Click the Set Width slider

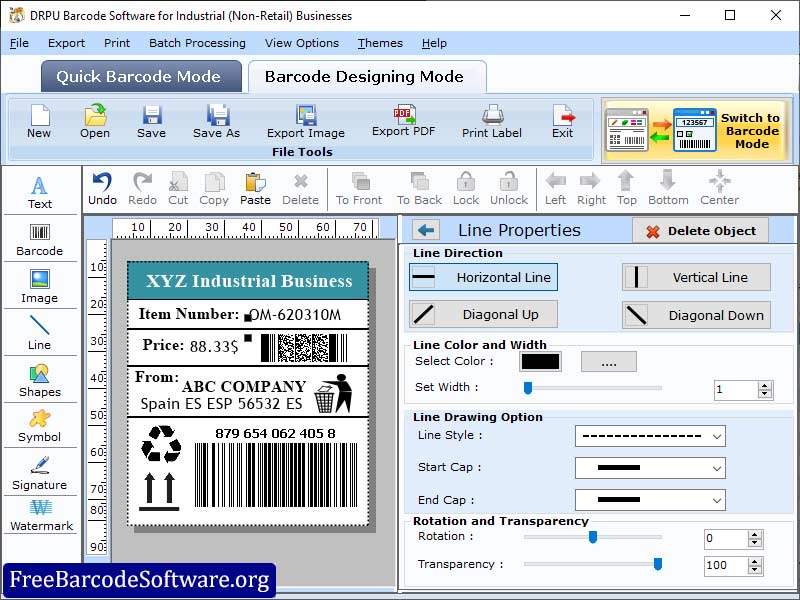(x=593, y=388)
